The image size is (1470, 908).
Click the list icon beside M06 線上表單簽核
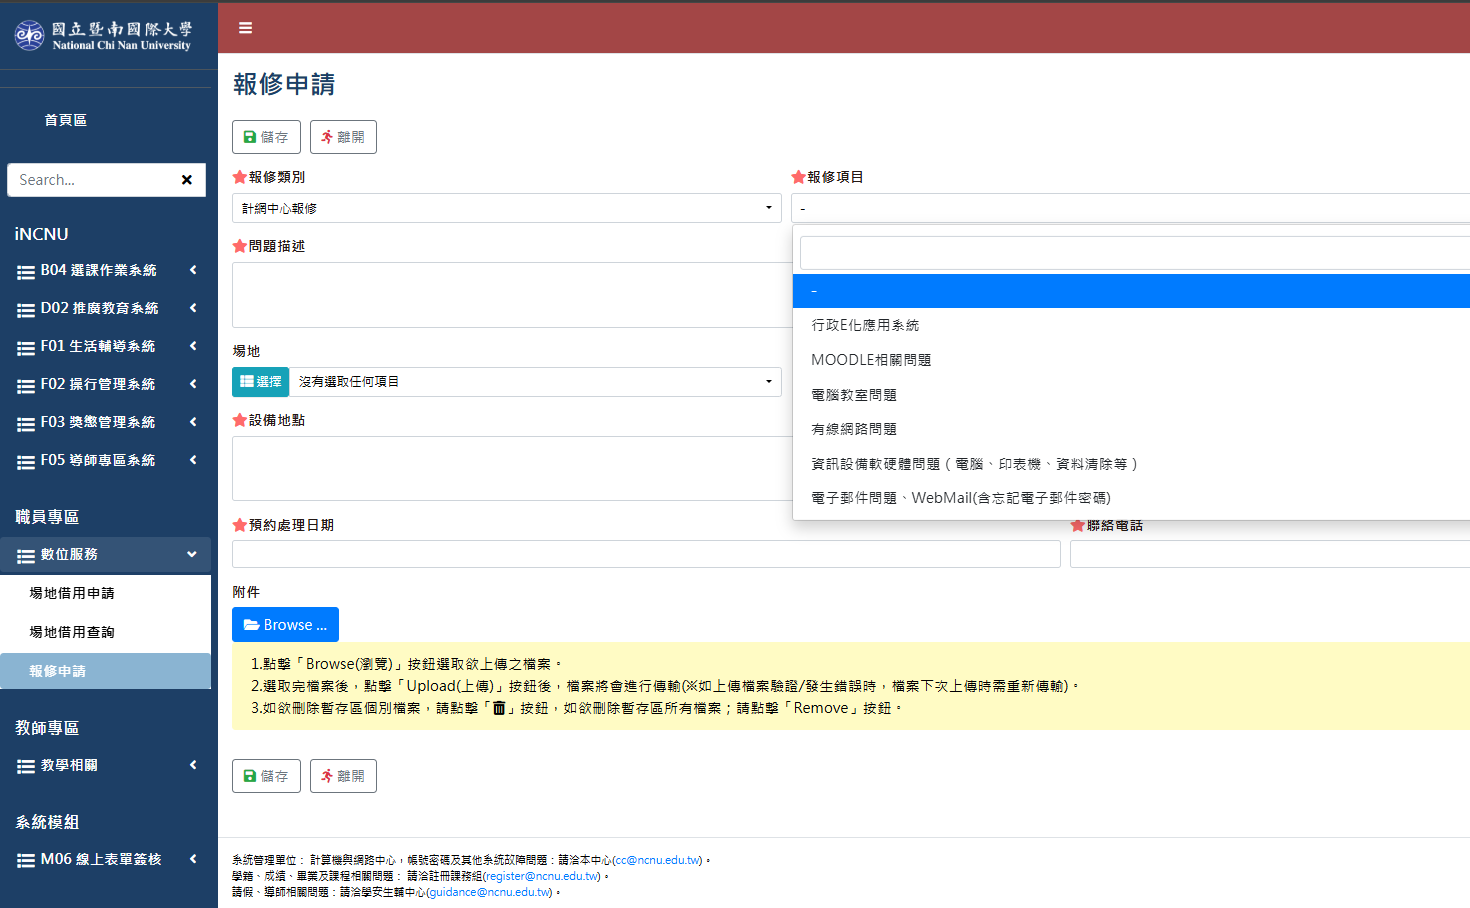coord(25,858)
